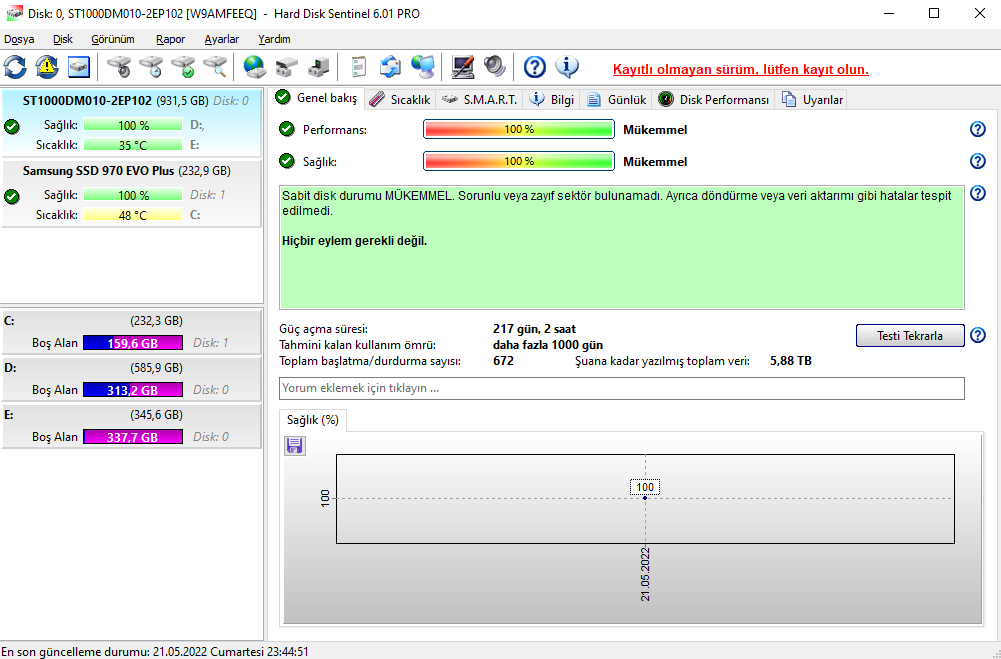Open the Disk Performansı tab

click(714, 100)
